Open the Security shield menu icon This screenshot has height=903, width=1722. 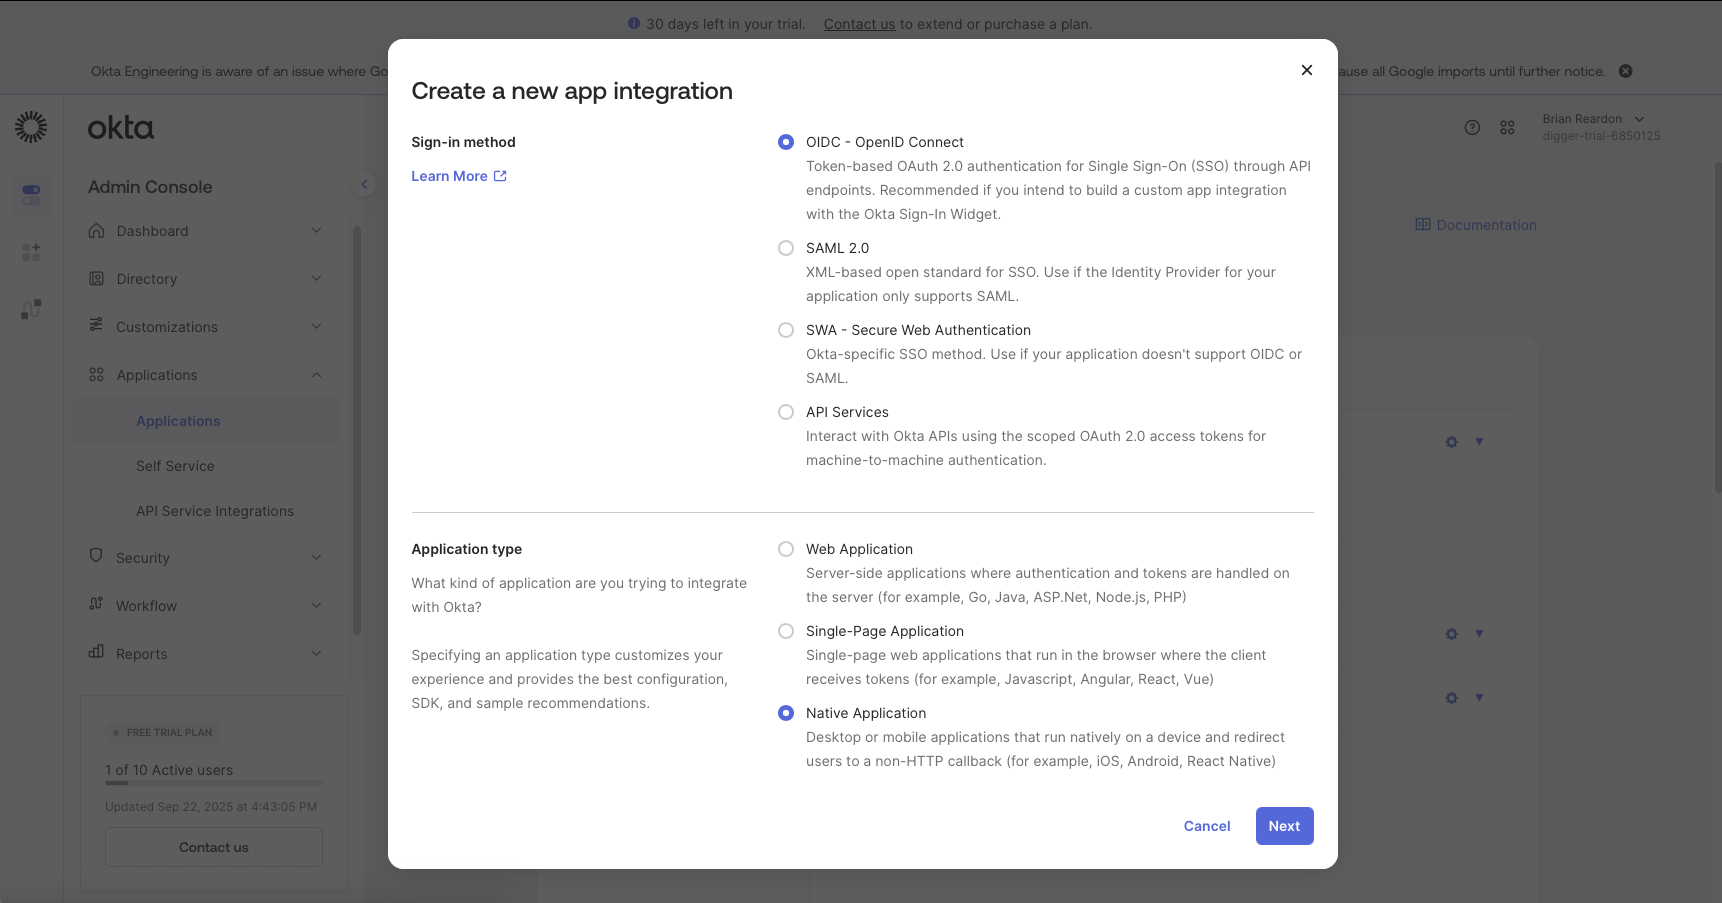click(x=96, y=556)
